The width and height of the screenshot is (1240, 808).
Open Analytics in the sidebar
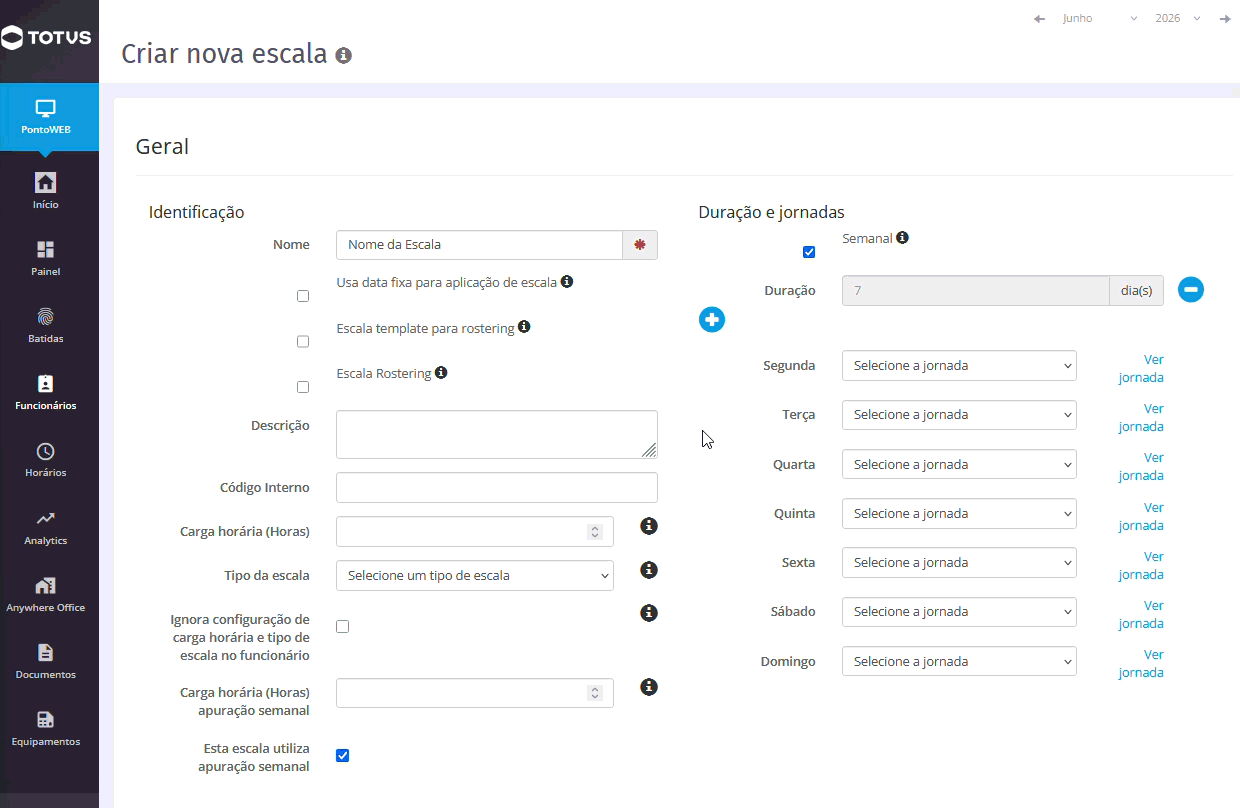point(46,526)
